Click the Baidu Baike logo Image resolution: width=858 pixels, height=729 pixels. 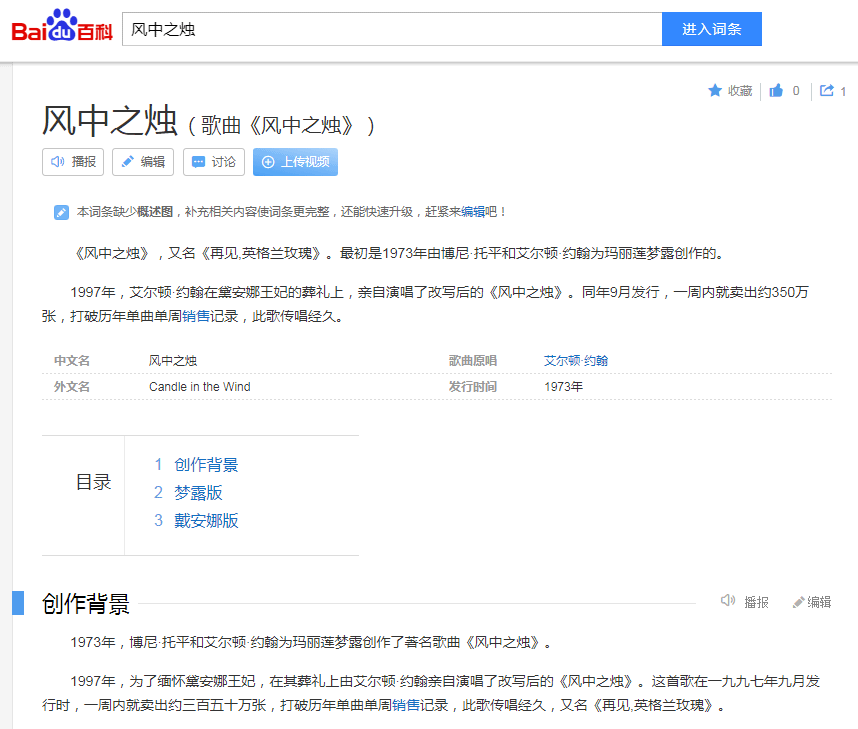click(62, 27)
